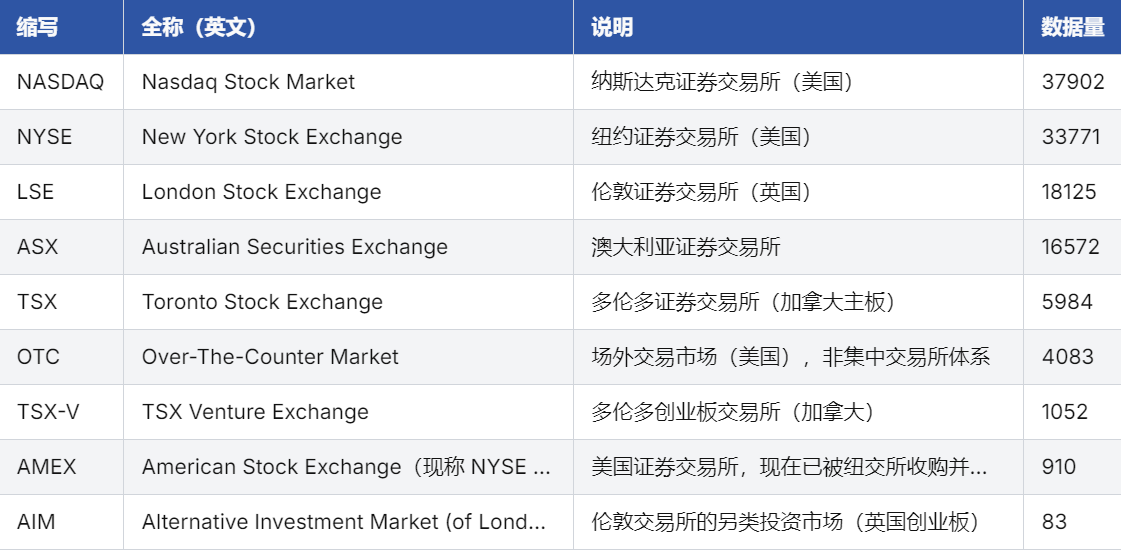Select the TSX-V abbreviation cell

pyautogui.click(x=49, y=412)
